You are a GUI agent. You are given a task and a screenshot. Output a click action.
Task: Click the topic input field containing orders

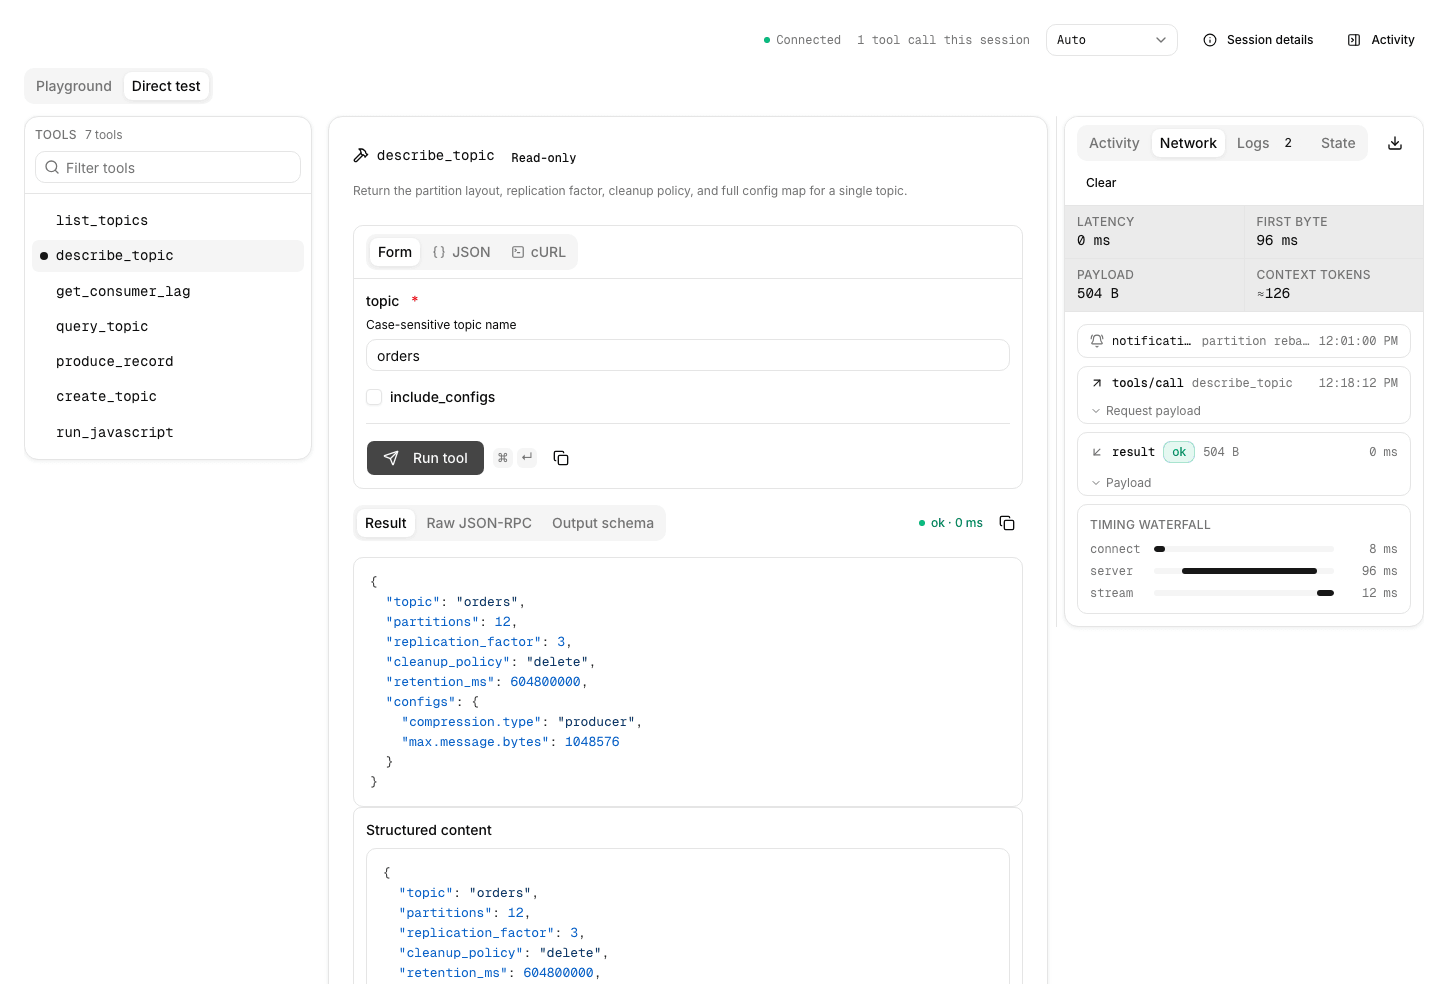point(688,355)
